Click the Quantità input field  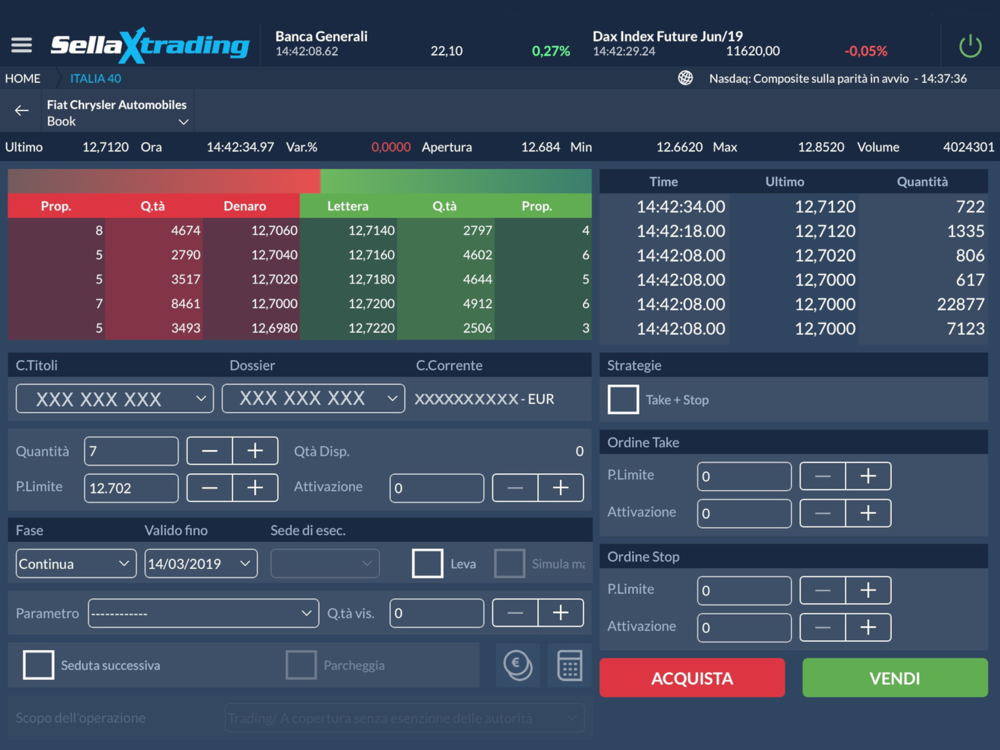tap(131, 451)
